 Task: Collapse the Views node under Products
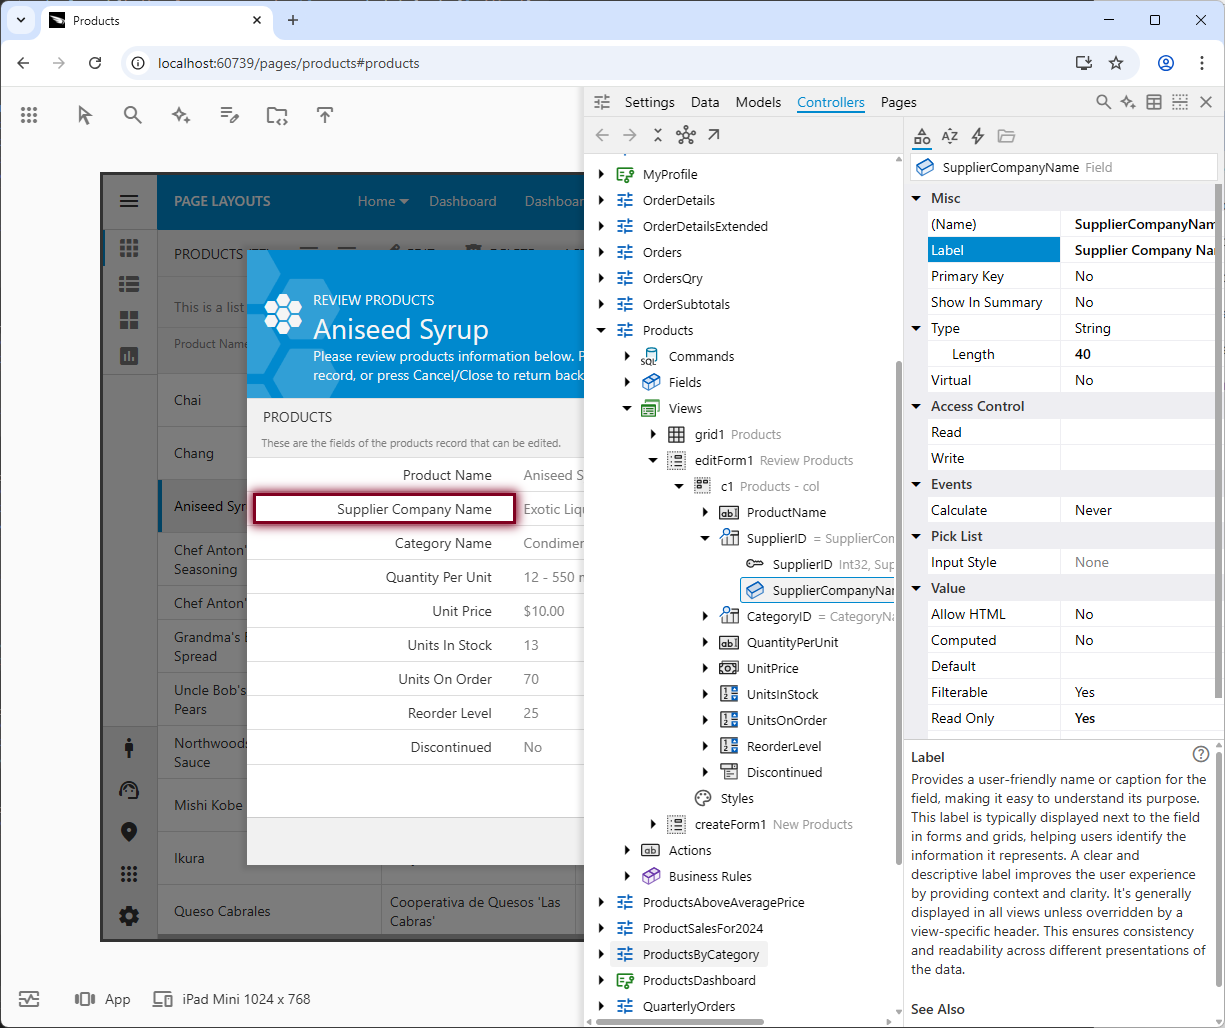(x=627, y=408)
